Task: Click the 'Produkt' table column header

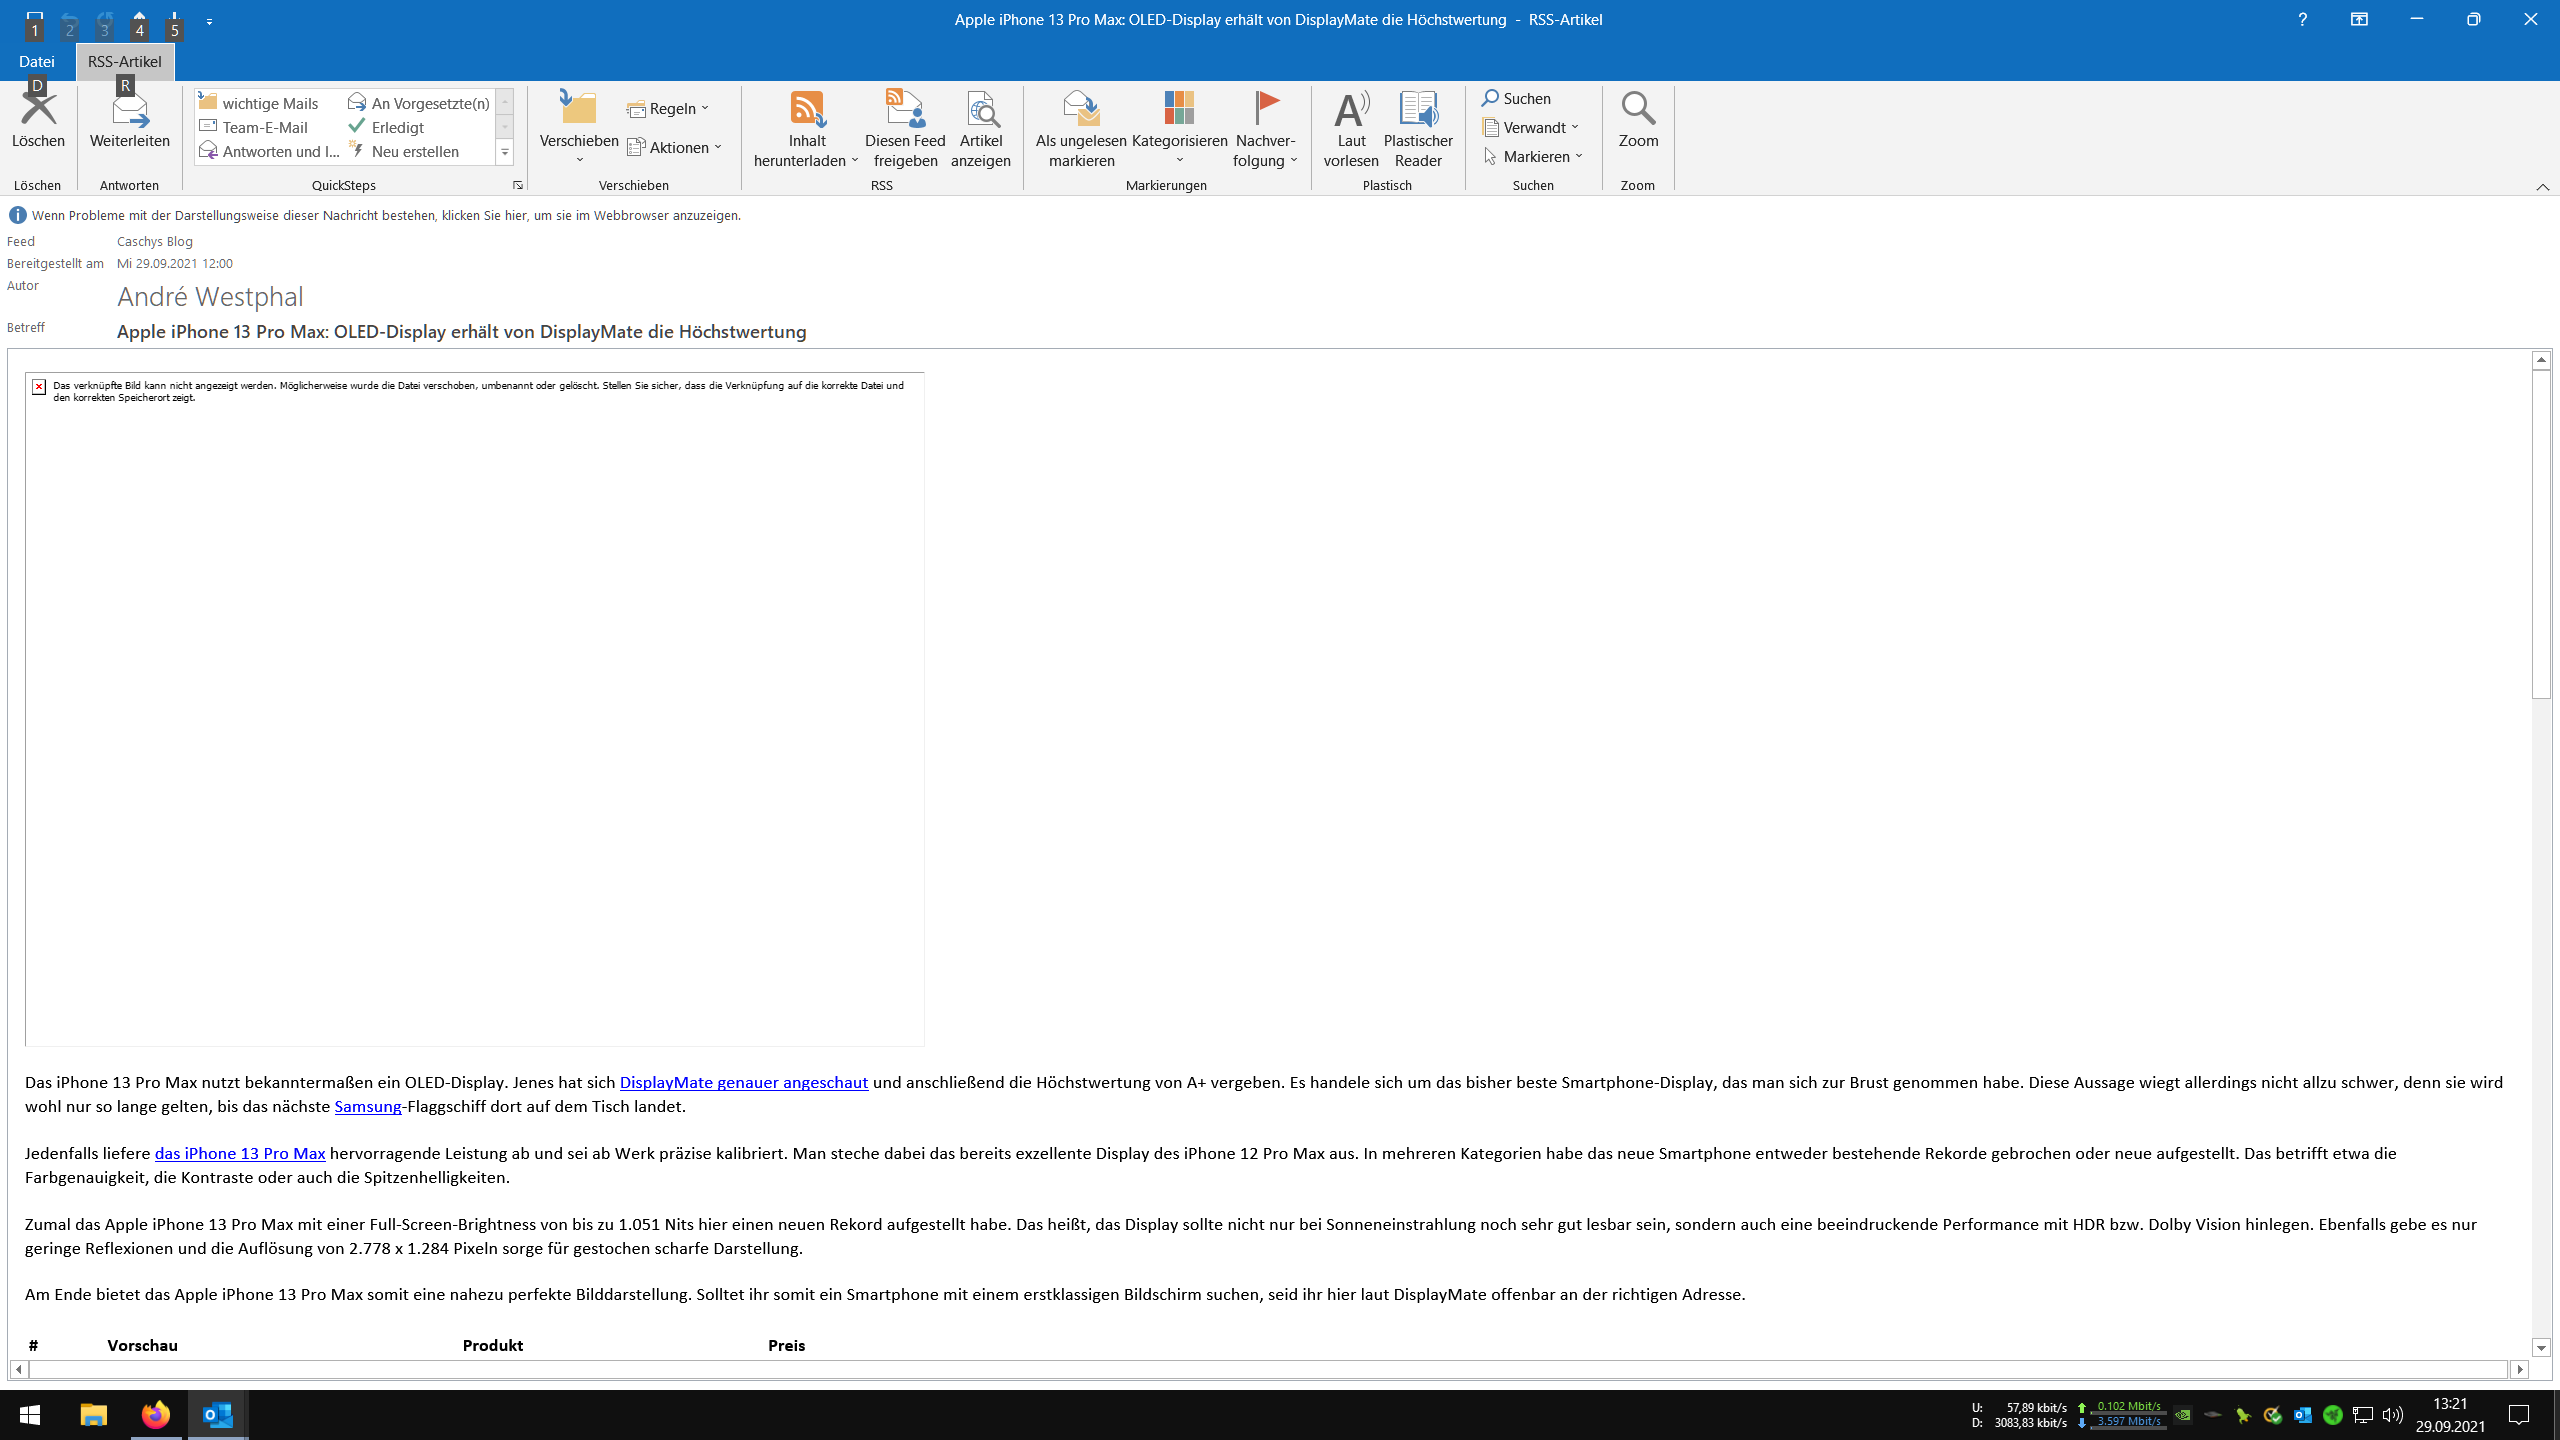Action: coord(493,1345)
